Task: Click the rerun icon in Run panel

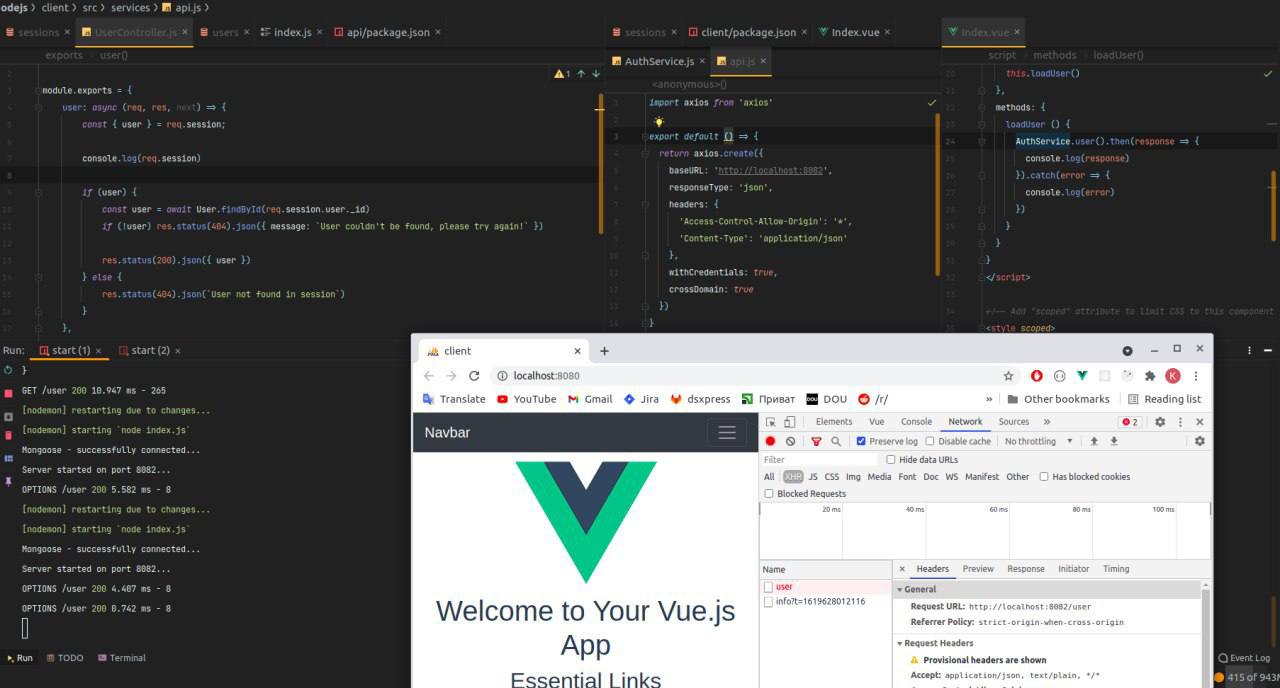Action: [x=9, y=370]
